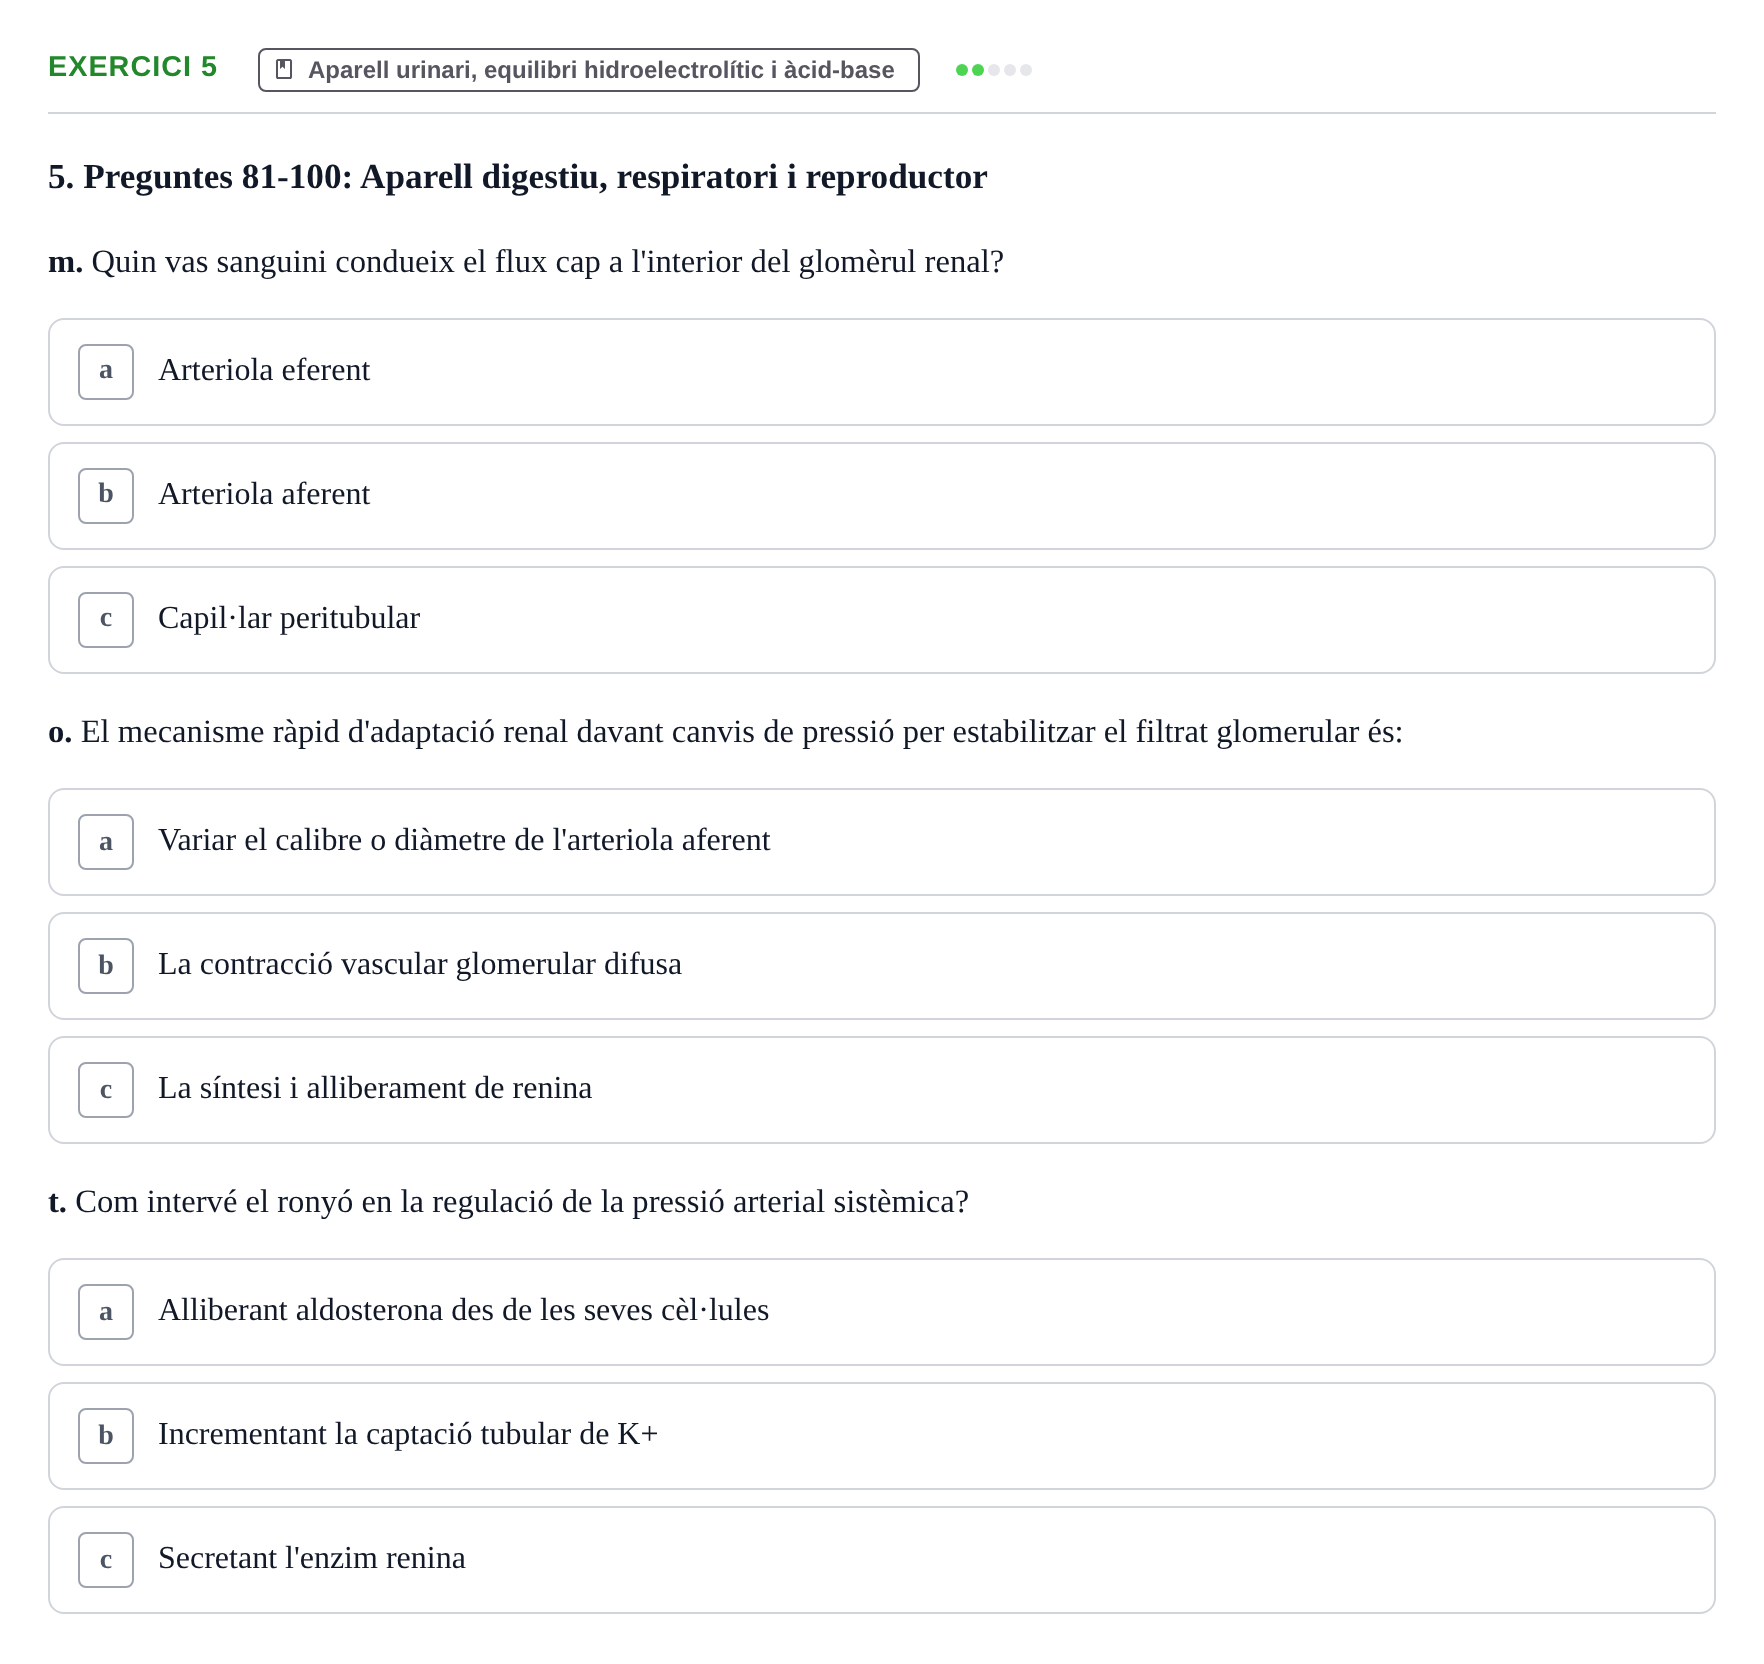
Task: Click letter box 'b' of question o
Action: coord(106,966)
